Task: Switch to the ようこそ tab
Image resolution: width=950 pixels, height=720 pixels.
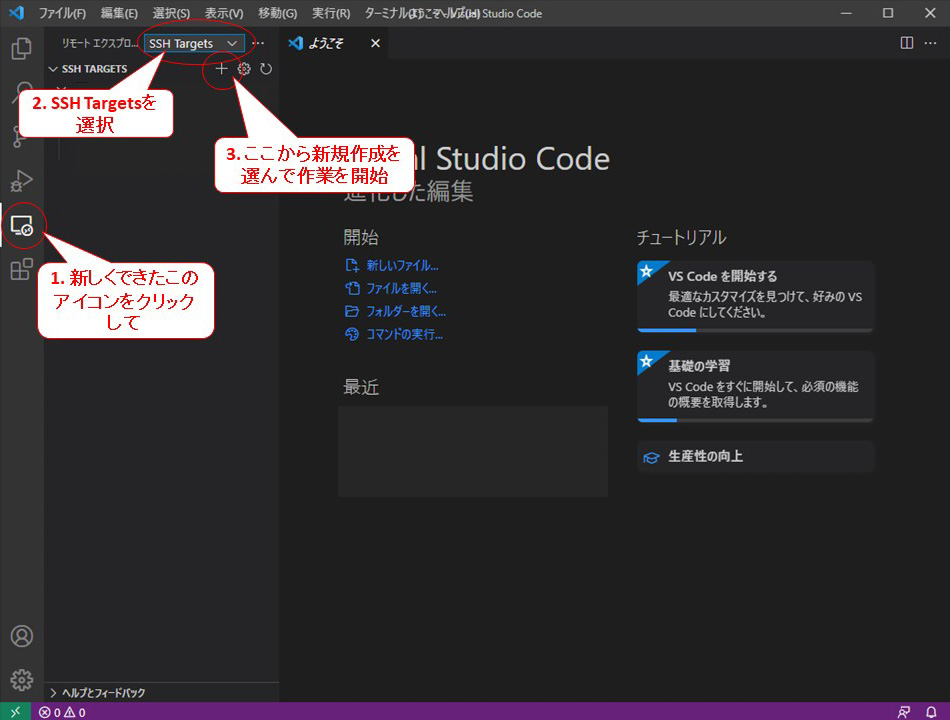Action: coord(325,43)
